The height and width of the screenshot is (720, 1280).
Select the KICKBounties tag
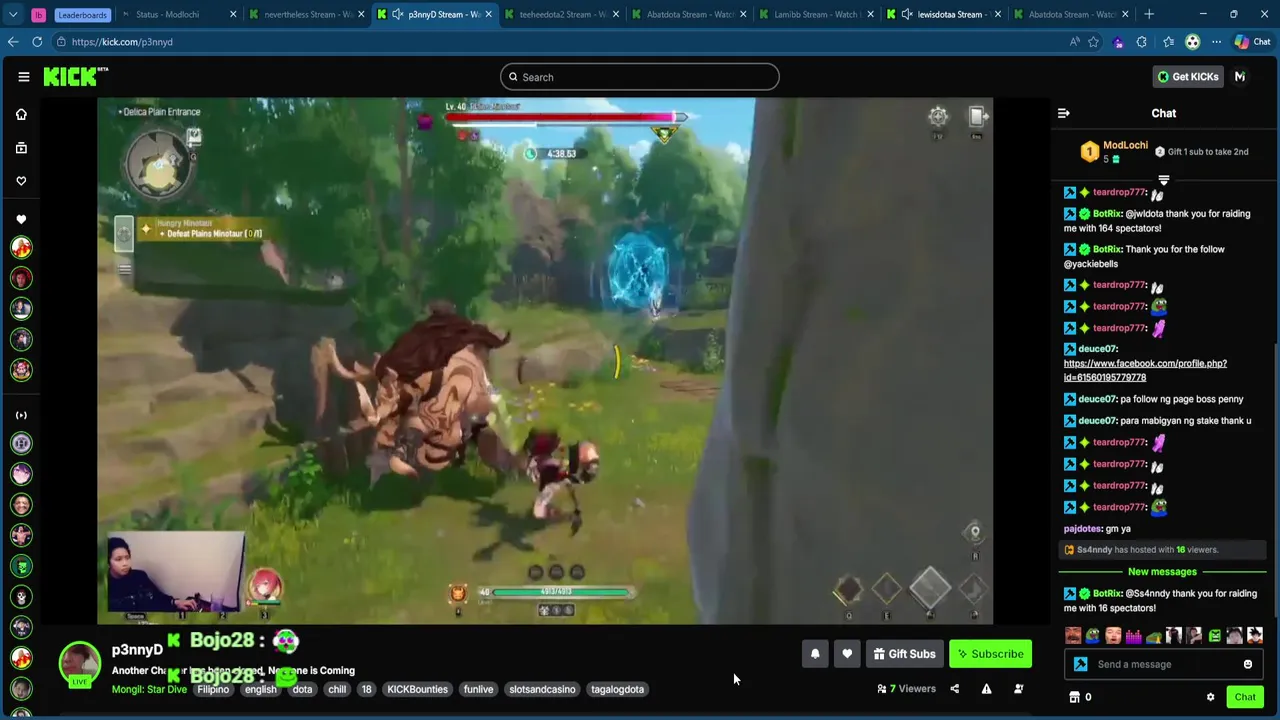417,689
